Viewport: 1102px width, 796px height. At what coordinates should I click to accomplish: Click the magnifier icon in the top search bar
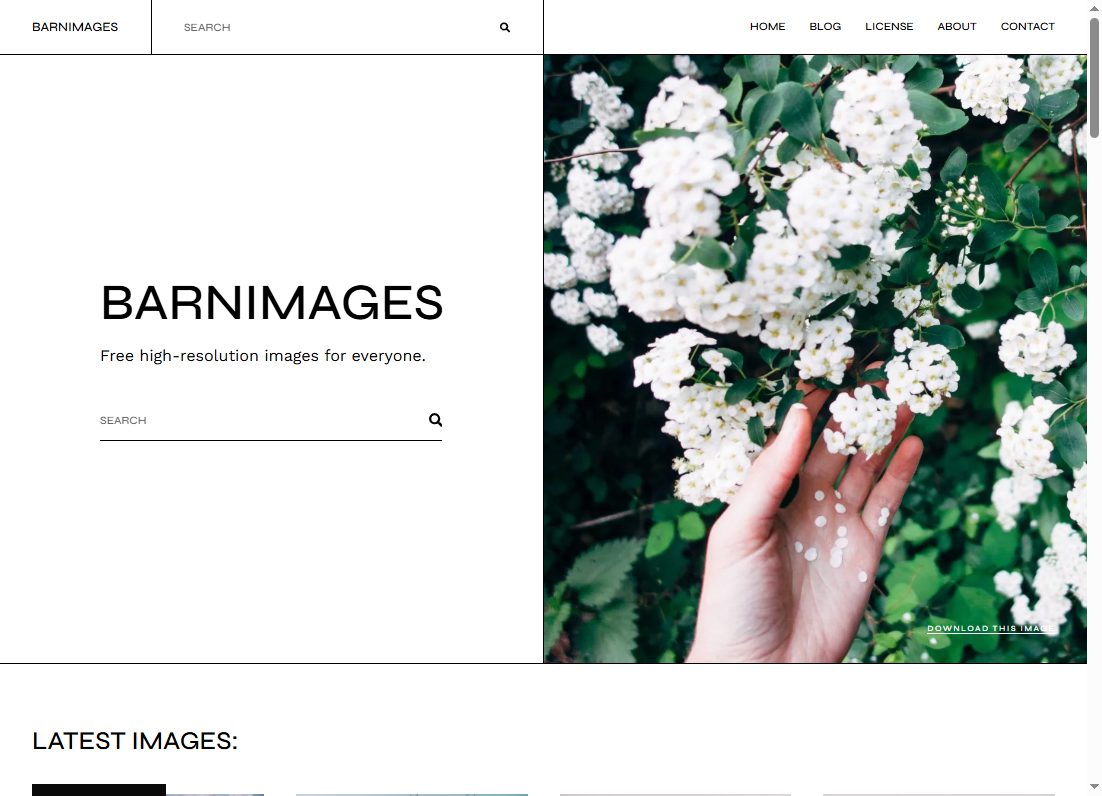coord(505,27)
